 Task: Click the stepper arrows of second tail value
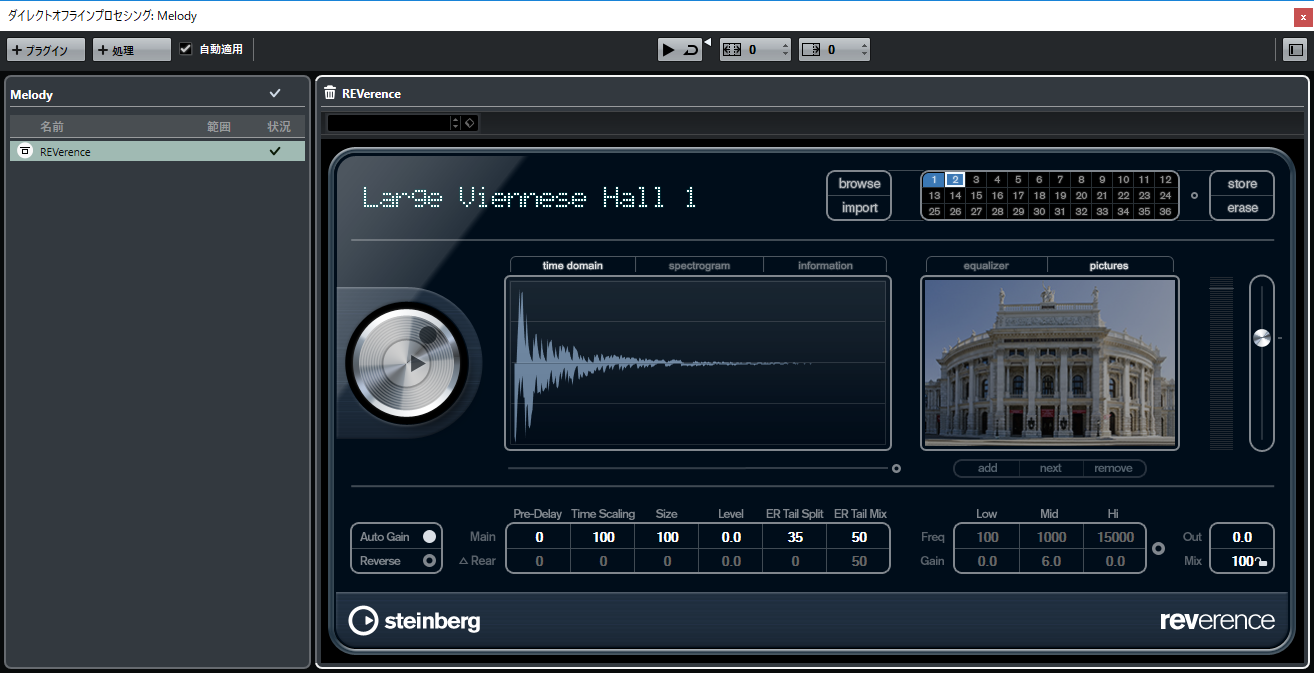tap(864, 49)
